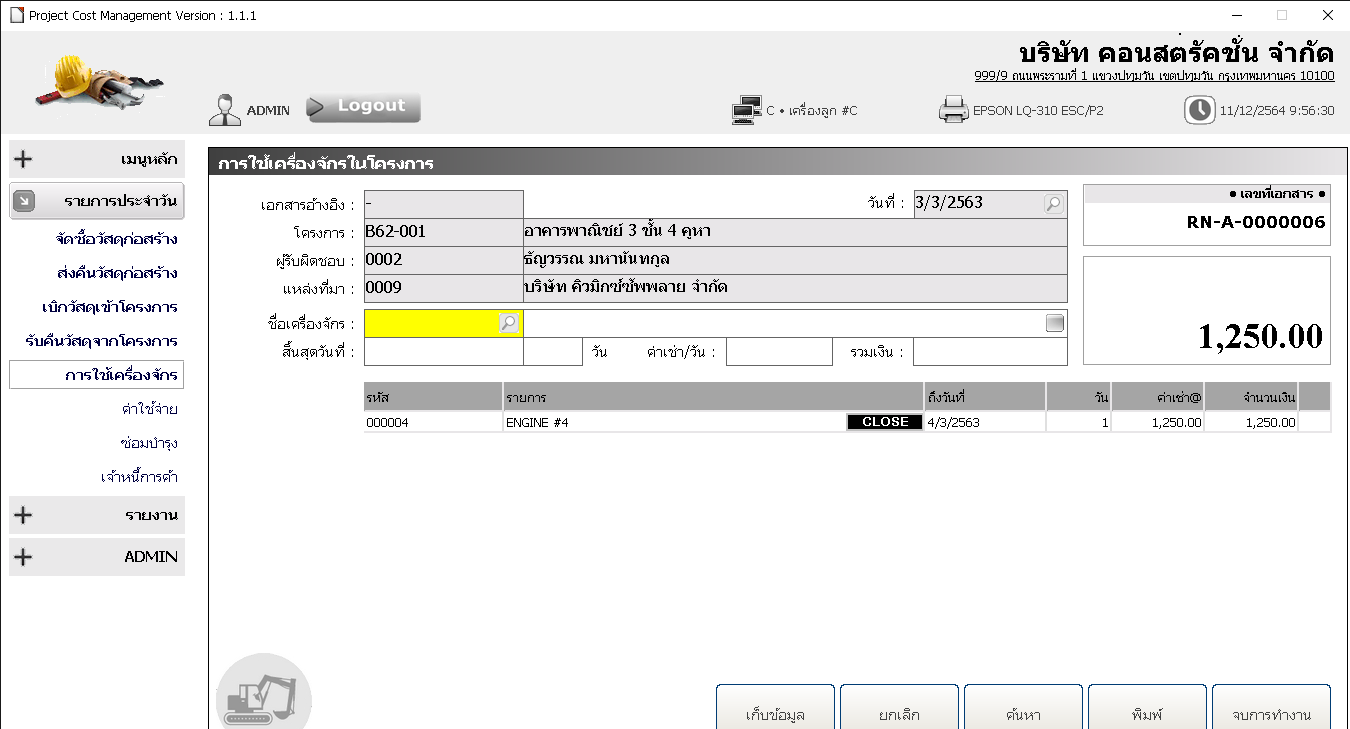Screen dimensions: 1350x729
Task: Click the เก็บข้อมูล save button
Action: (x=775, y=714)
